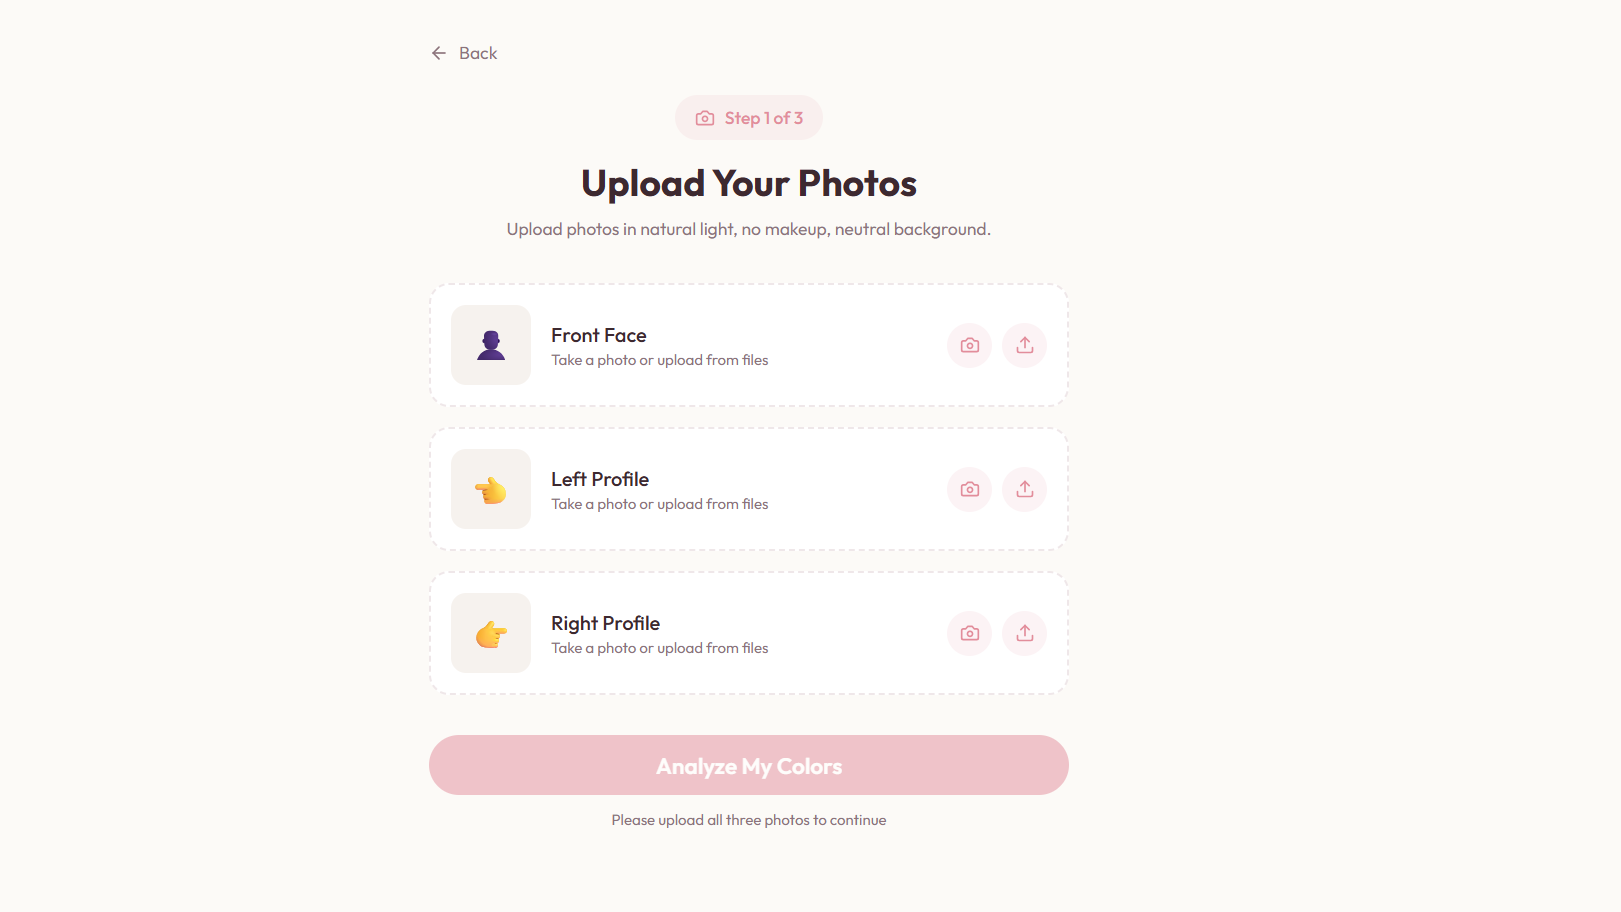Select the Front Face title text

coord(599,335)
